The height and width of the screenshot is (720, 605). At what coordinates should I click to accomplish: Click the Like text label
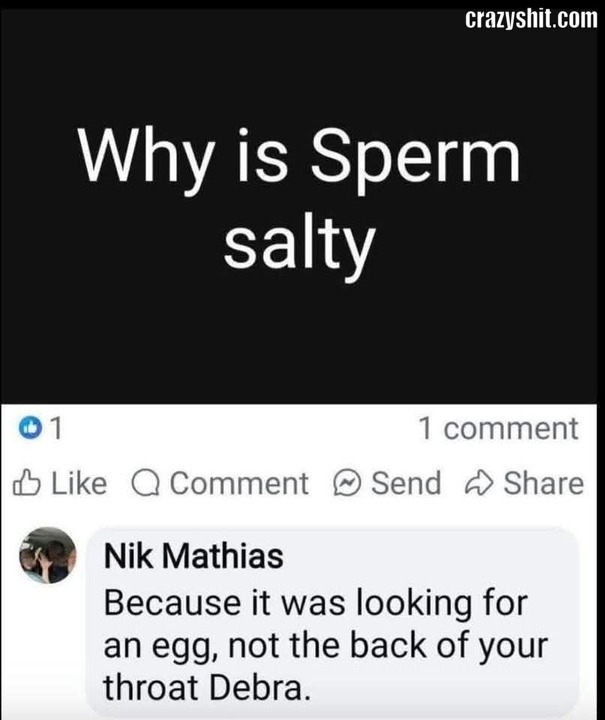pyautogui.click(x=79, y=484)
